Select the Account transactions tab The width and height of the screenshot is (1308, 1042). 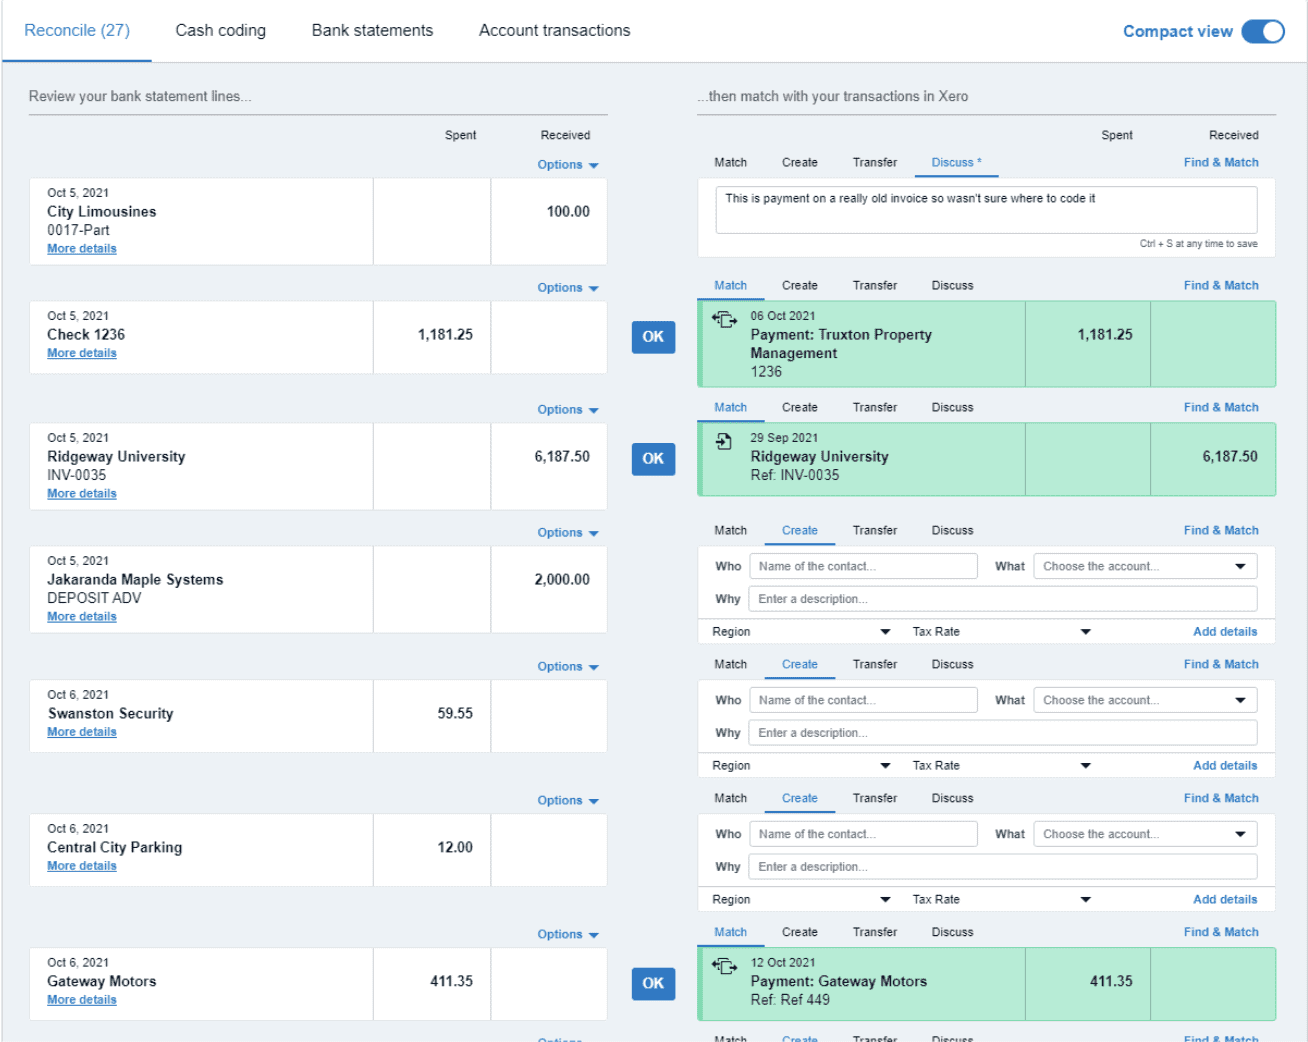point(554,30)
